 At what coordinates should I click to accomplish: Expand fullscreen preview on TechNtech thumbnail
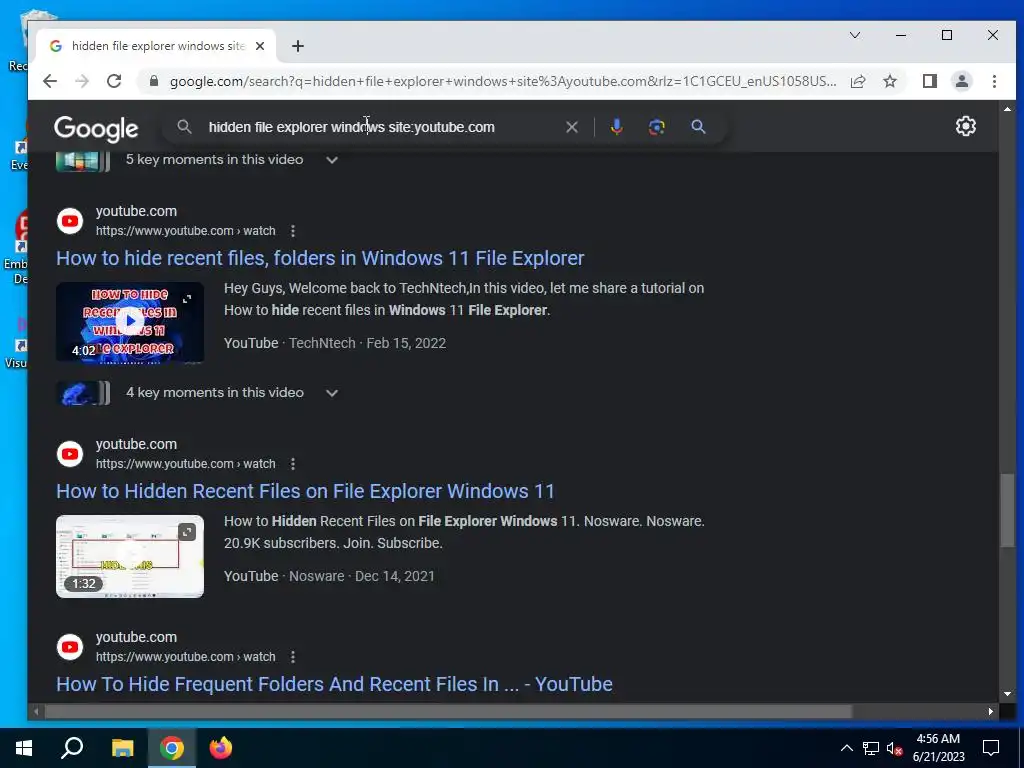click(x=187, y=298)
